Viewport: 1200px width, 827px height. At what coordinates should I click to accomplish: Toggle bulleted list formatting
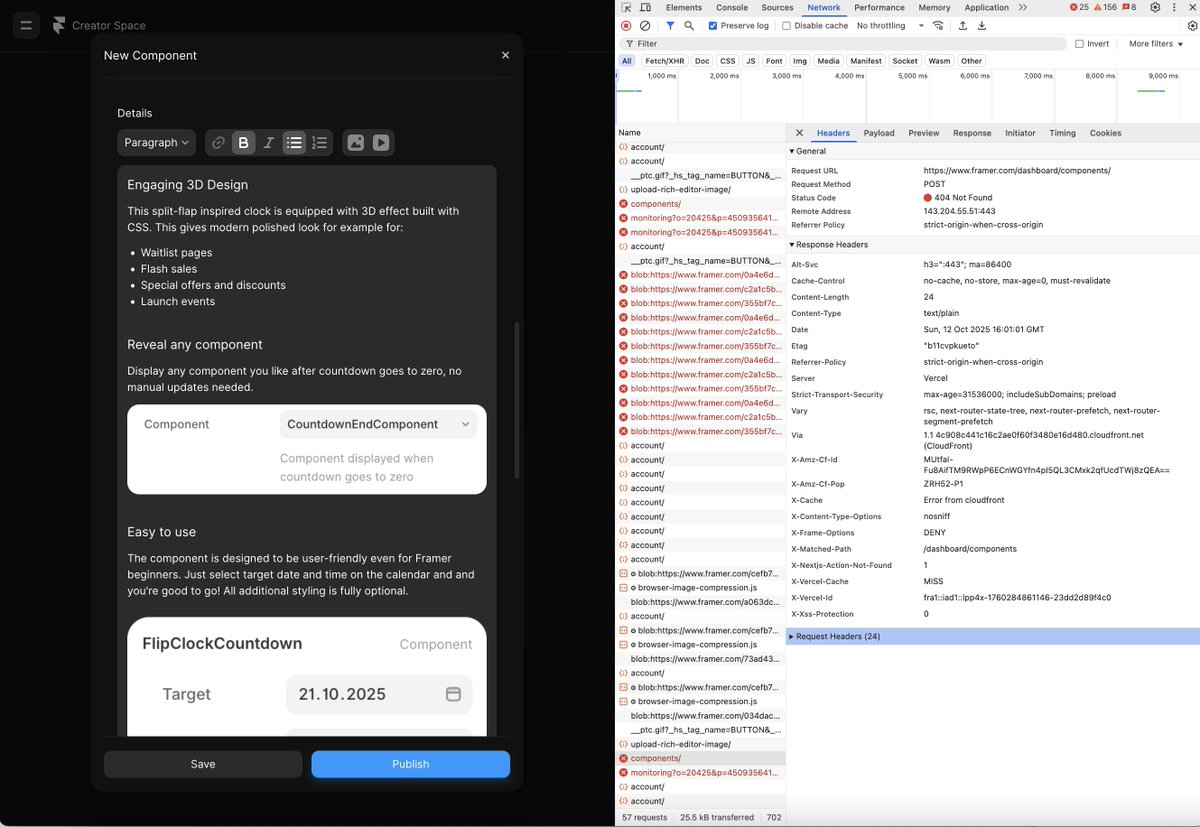point(294,143)
